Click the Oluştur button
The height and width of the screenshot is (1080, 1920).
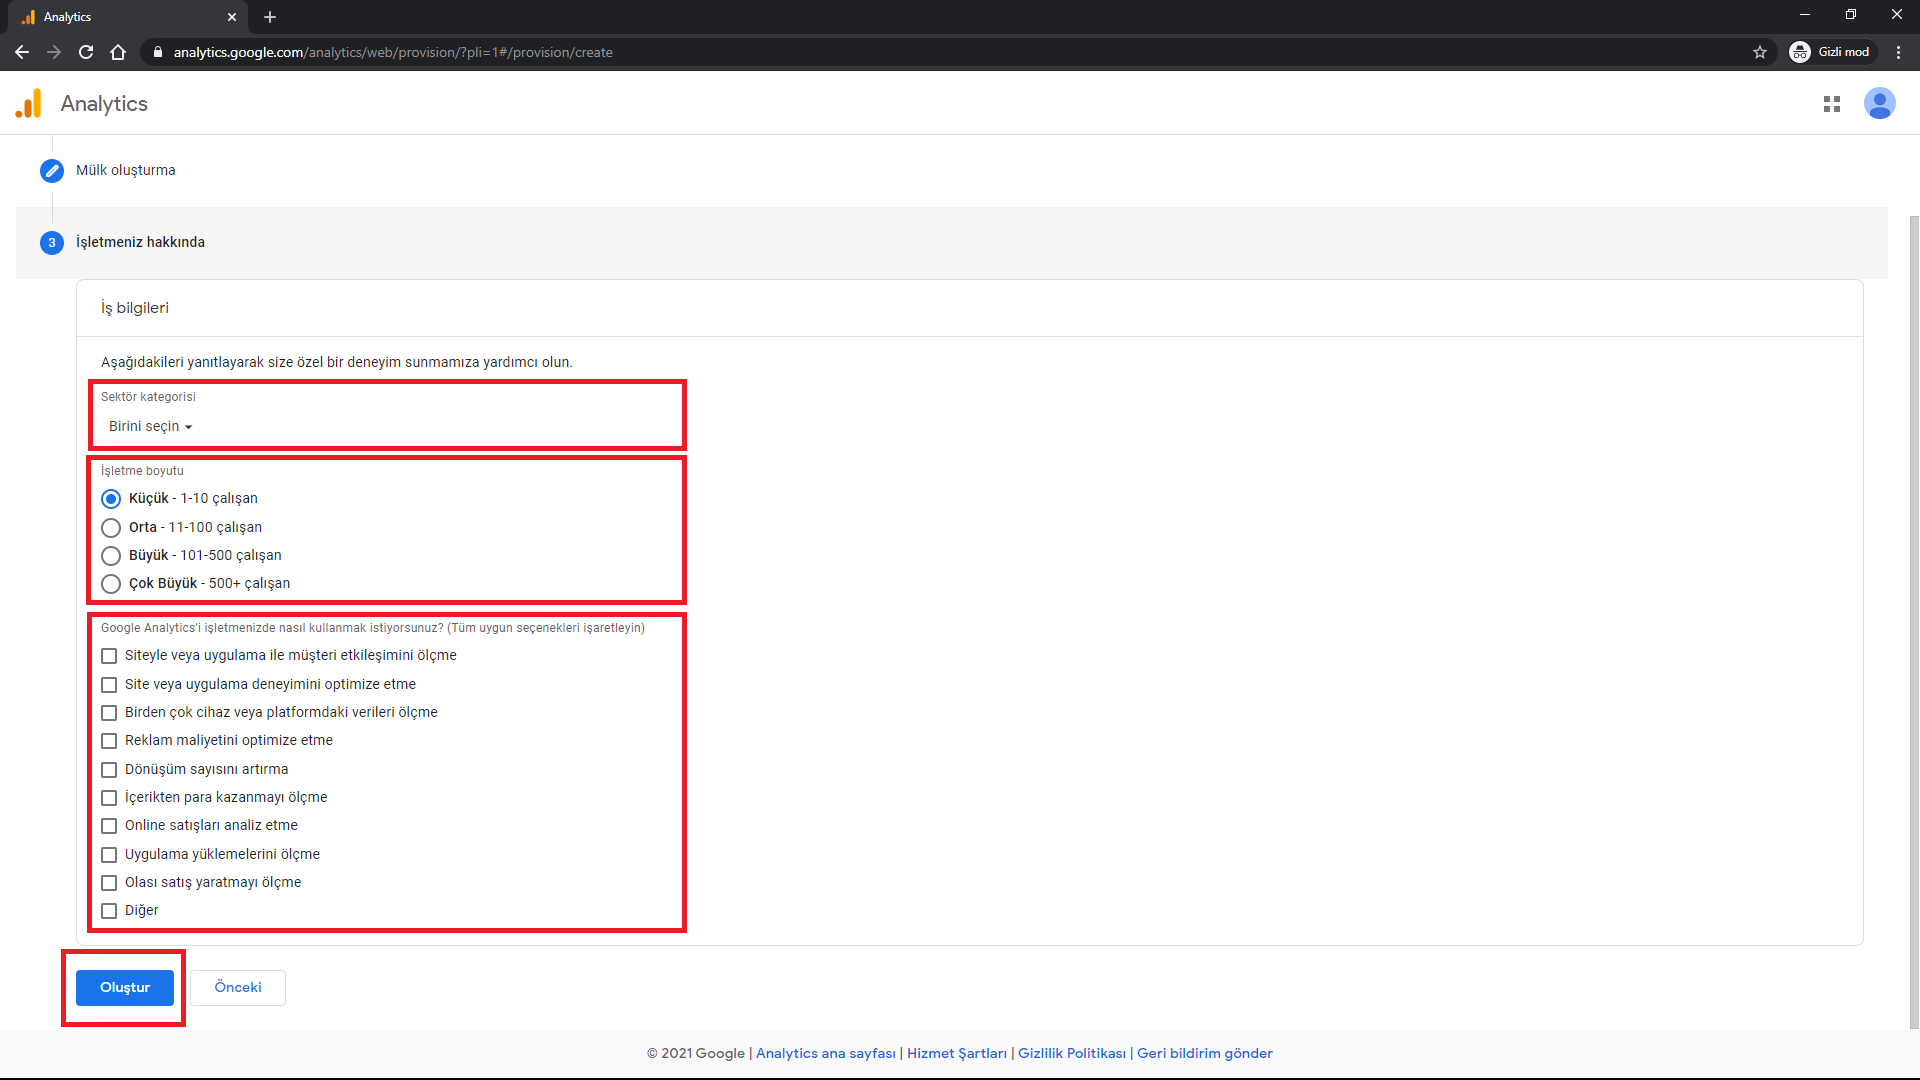pyautogui.click(x=125, y=988)
